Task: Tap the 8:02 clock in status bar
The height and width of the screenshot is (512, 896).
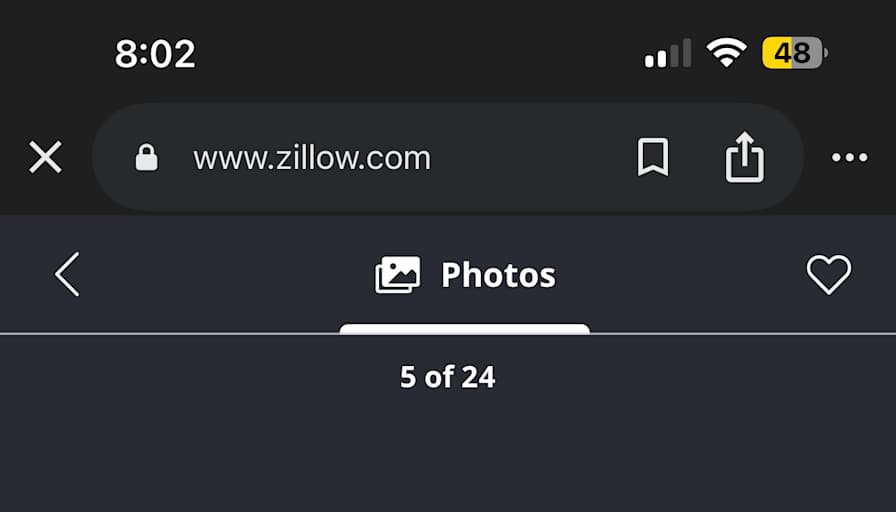Action: [x=155, y=54]
